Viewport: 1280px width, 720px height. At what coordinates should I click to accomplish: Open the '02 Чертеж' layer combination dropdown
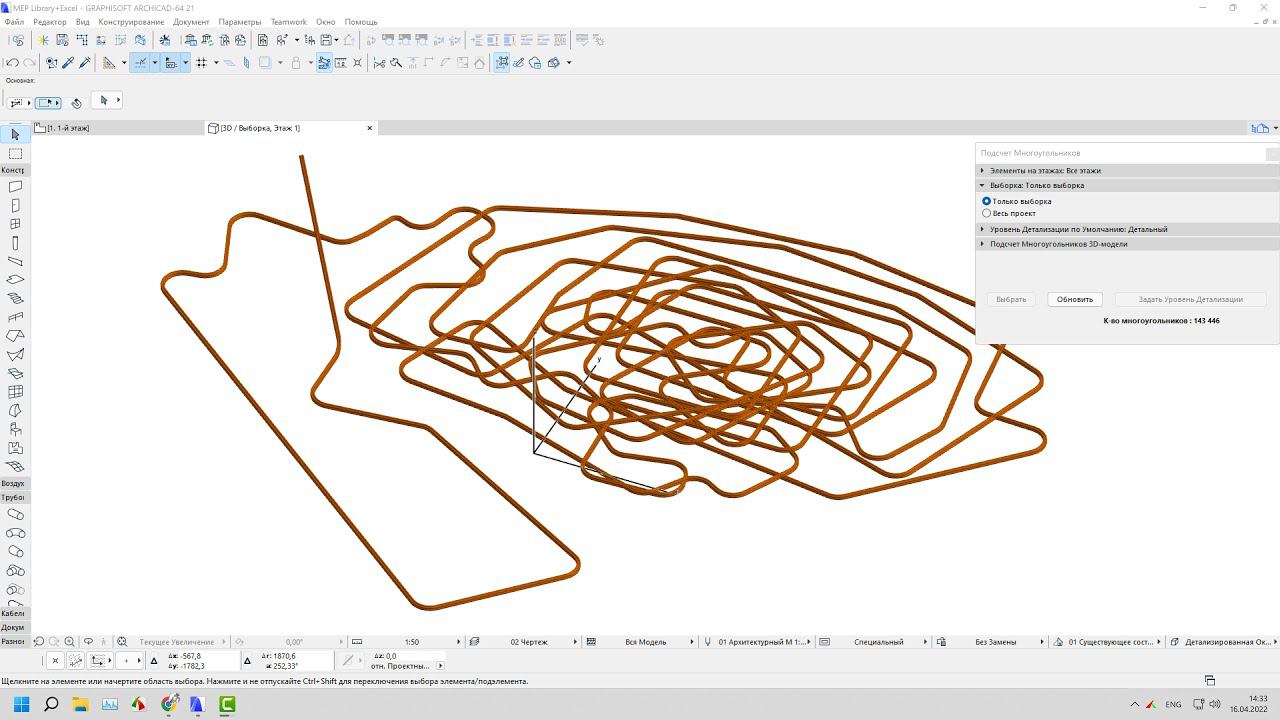point(525,642)
